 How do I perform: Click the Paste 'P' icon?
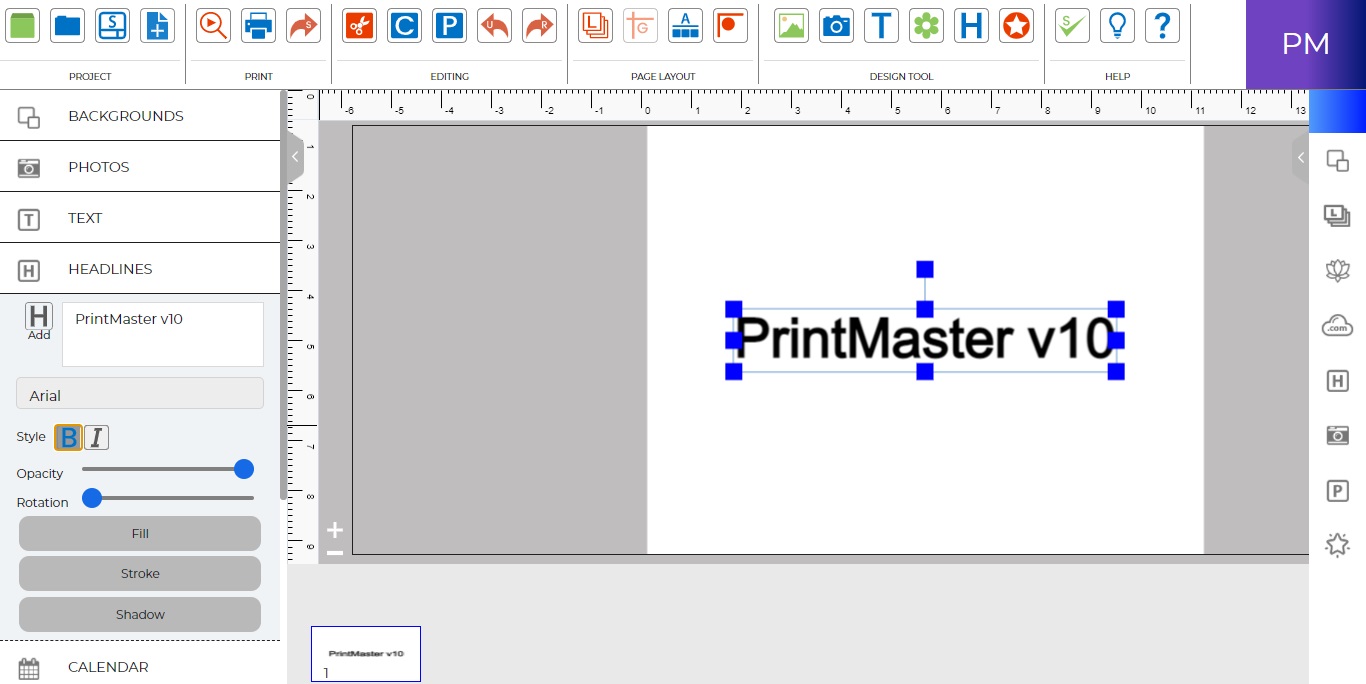(x=449, y=25)
